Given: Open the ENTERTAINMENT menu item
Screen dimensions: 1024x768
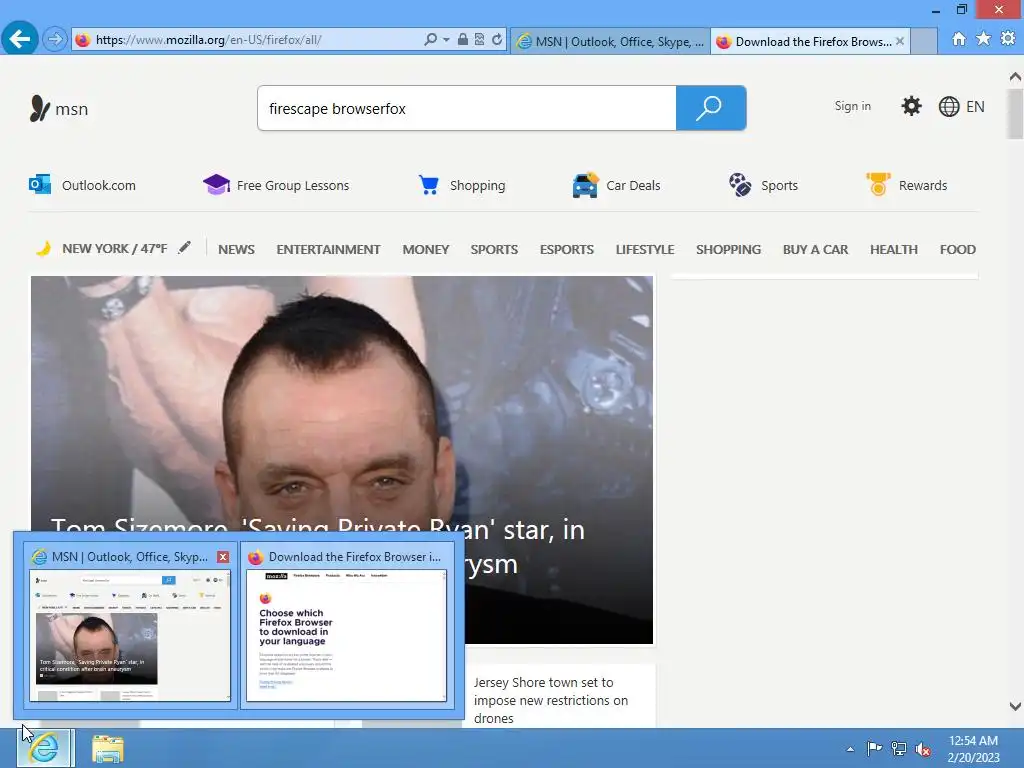Looking at the screenshot, I should click(x=328, y=249).
